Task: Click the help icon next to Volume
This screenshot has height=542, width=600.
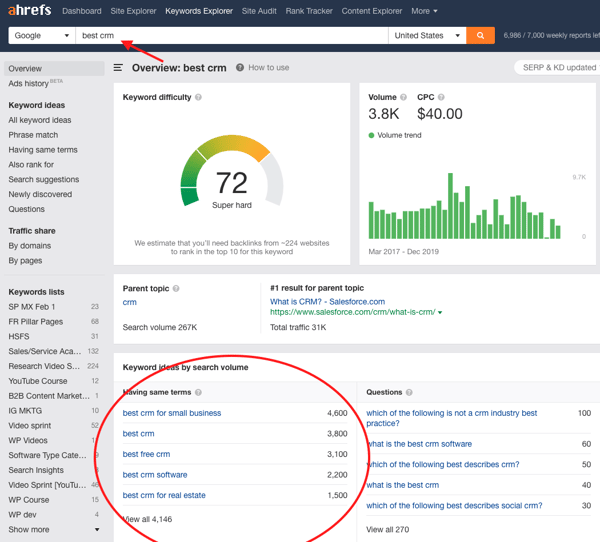Action: click(404, 98)
